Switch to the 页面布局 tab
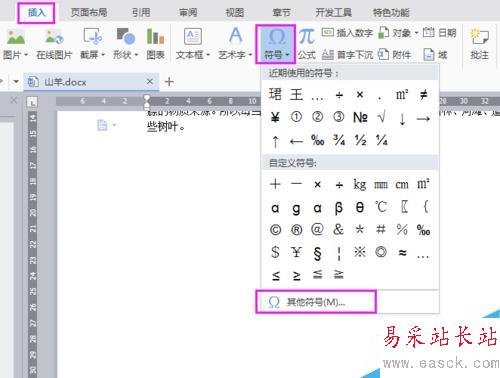The width and height of the screenshot is (500, 378). click(89, 13)
